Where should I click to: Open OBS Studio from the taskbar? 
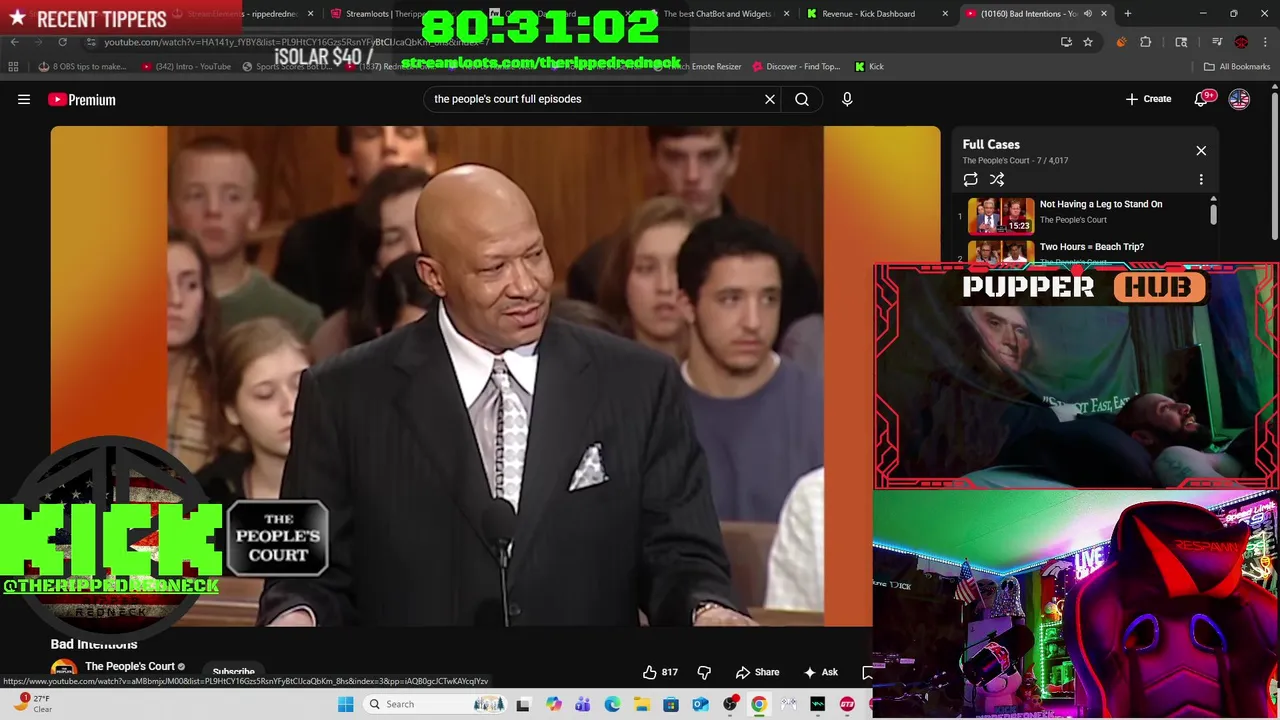point(730,704)
